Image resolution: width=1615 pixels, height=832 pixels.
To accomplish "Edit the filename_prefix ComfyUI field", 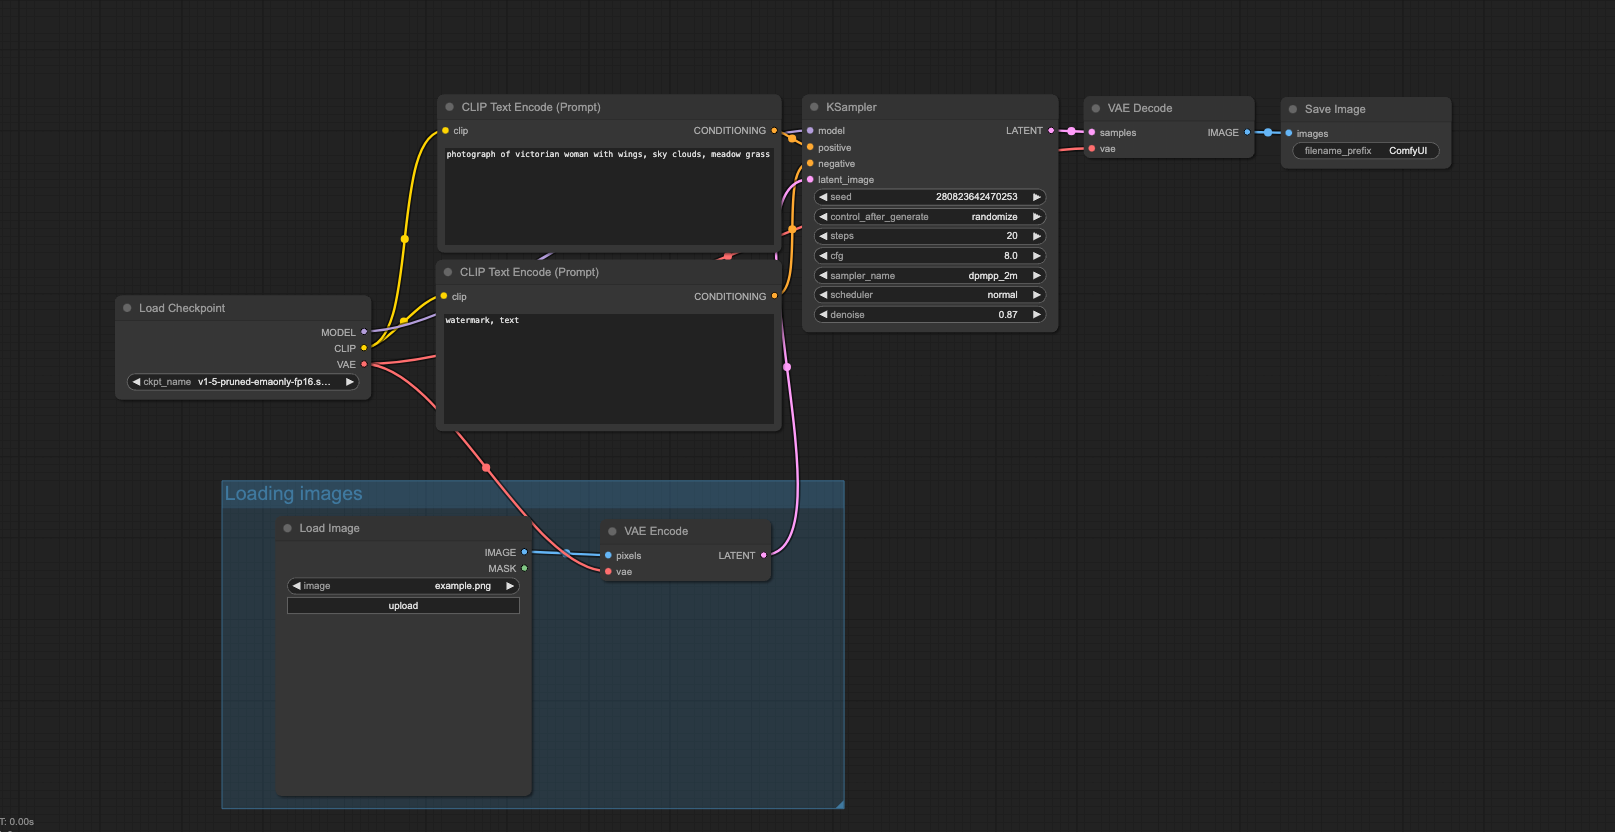I will point(1366,151).
